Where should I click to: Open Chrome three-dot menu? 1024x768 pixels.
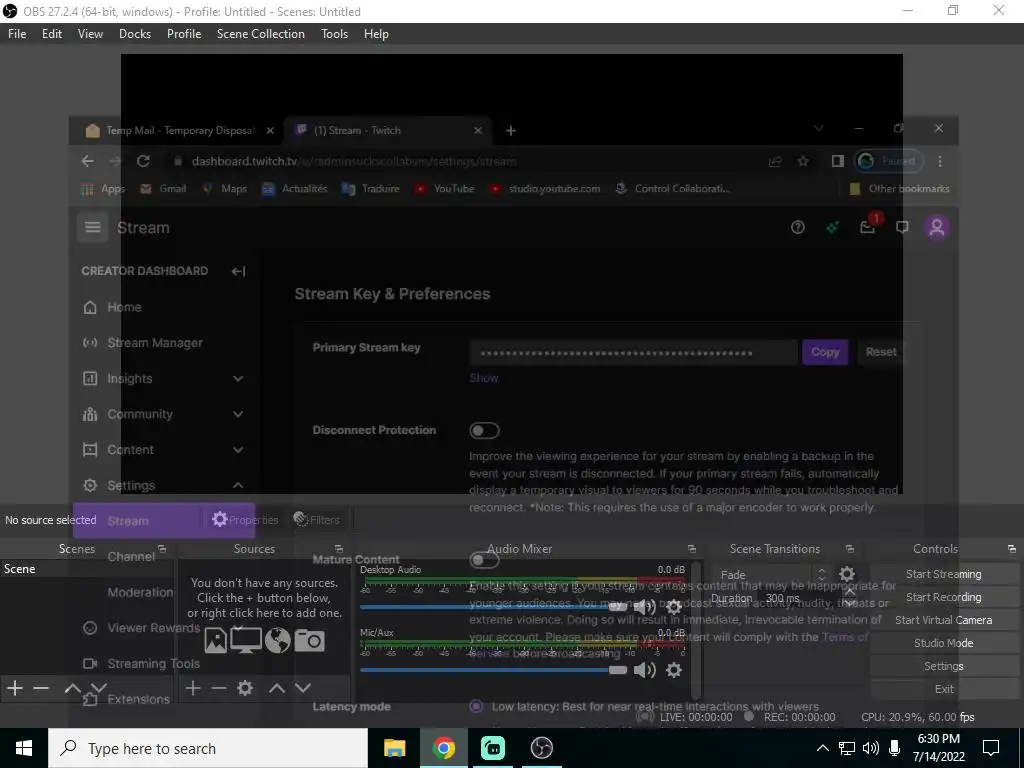[x=940, y=161]
